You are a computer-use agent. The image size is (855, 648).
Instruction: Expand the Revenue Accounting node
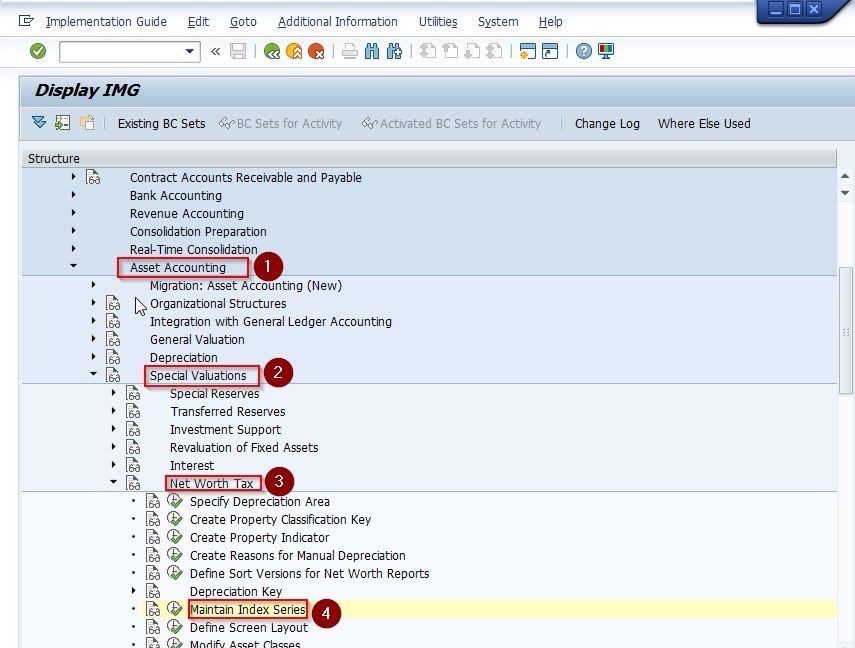[x=73, y=213]
